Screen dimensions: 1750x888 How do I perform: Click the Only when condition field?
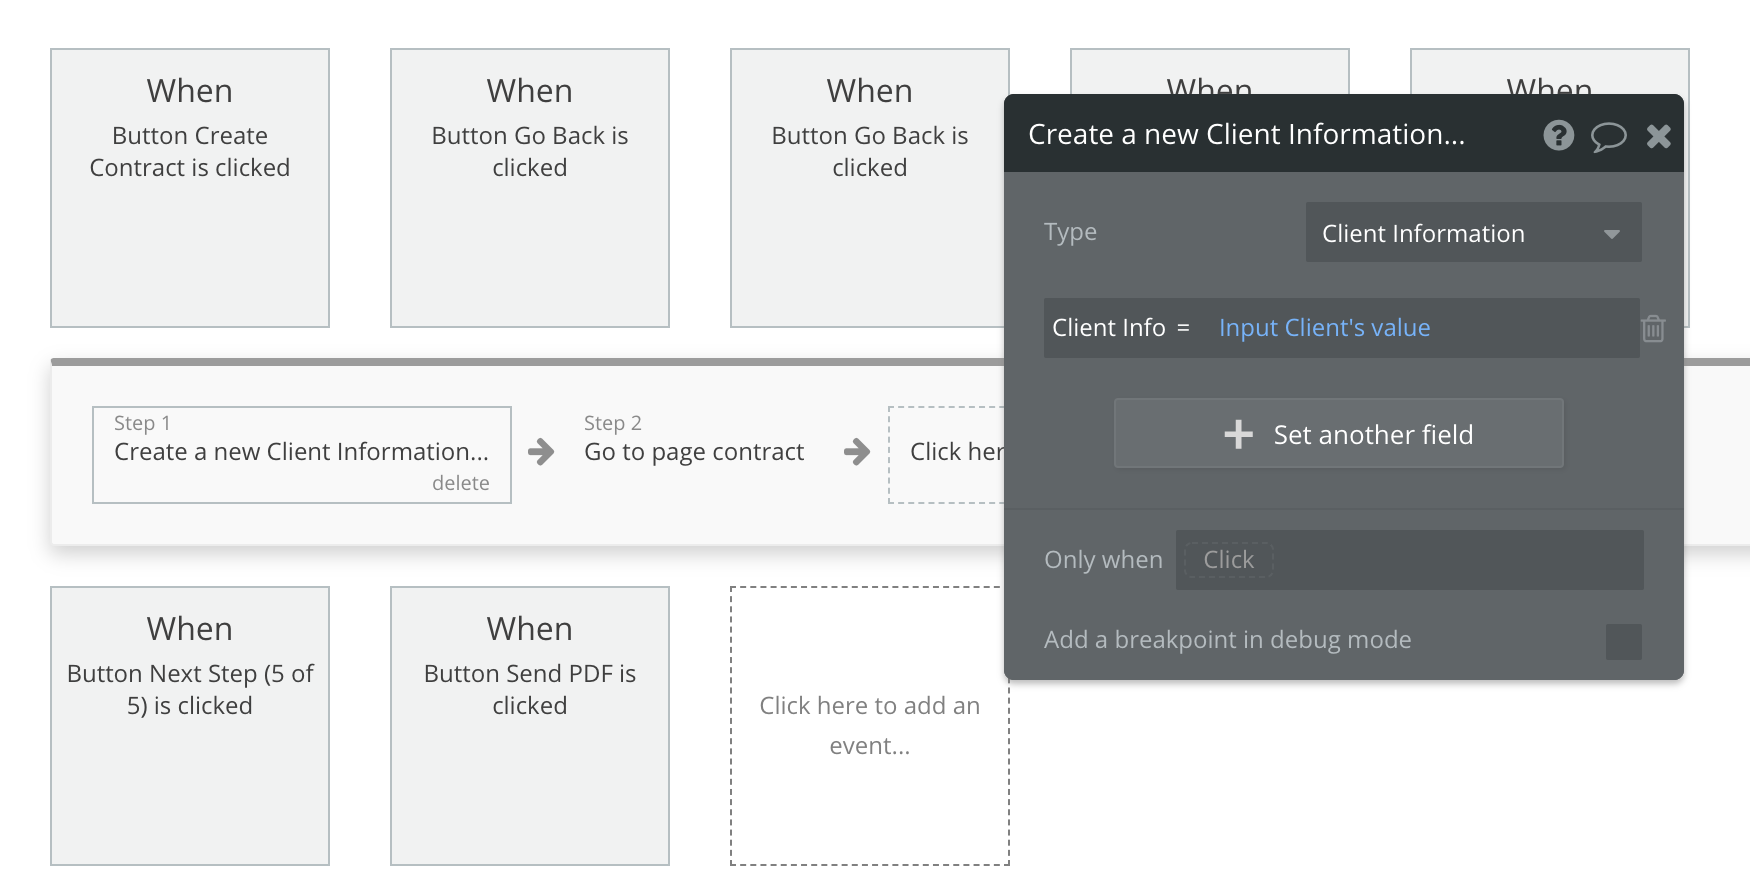[x=1408, y=560]
